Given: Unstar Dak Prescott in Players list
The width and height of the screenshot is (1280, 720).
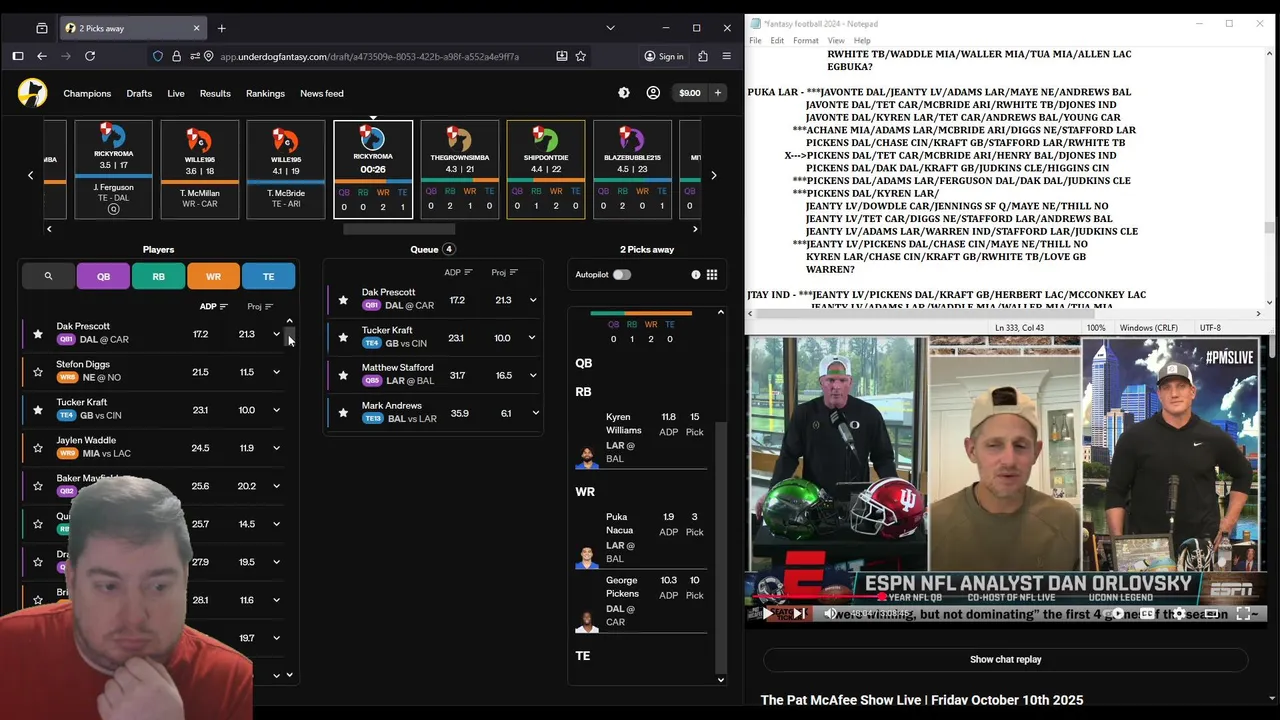Looking at the screenshot, I should [x=38, y=334].
